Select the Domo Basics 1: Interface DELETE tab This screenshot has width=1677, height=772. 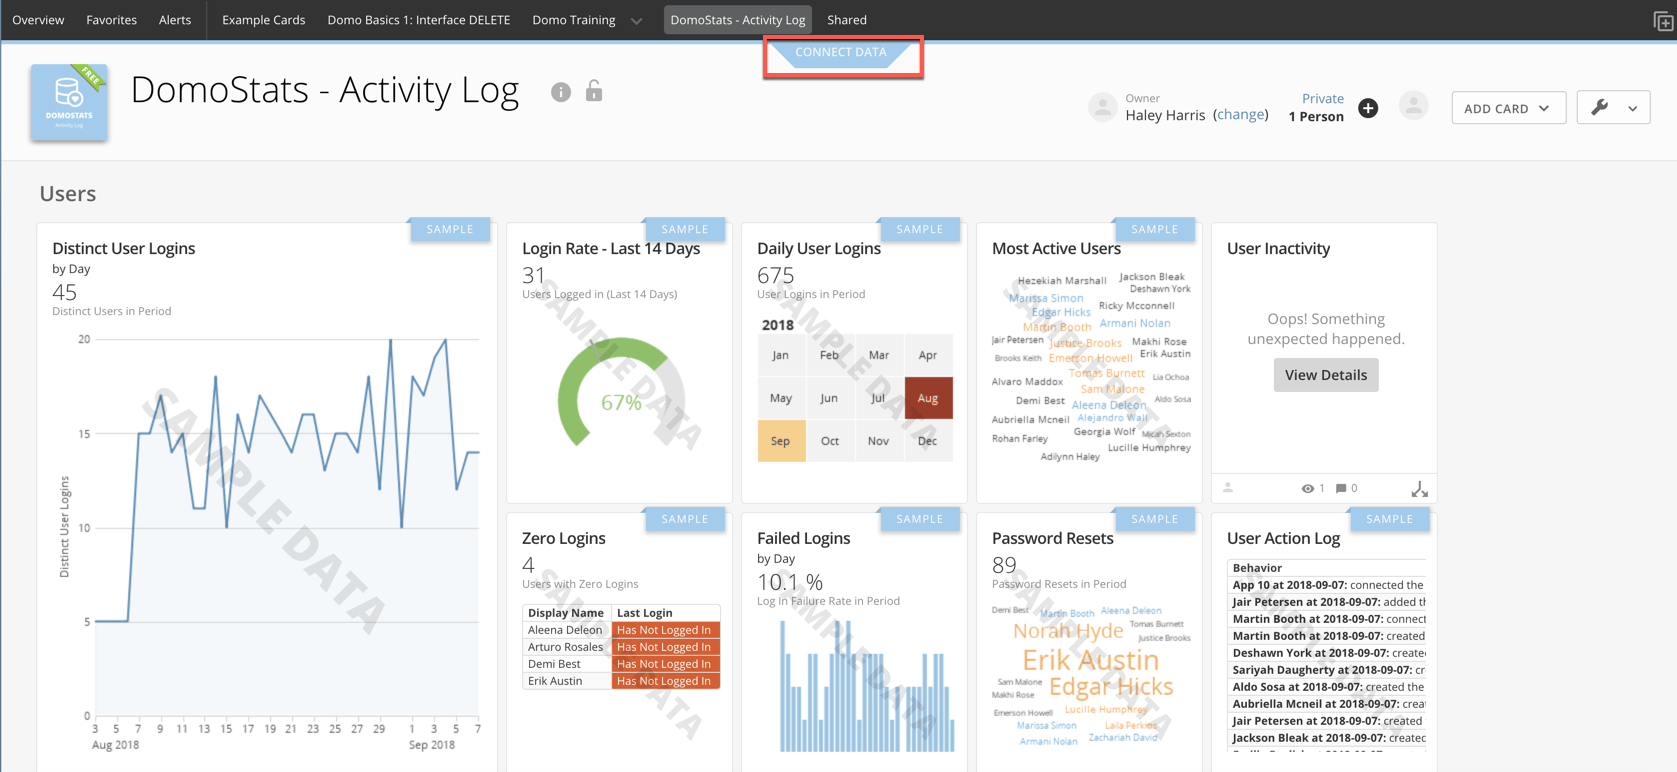tap(419, 20)
